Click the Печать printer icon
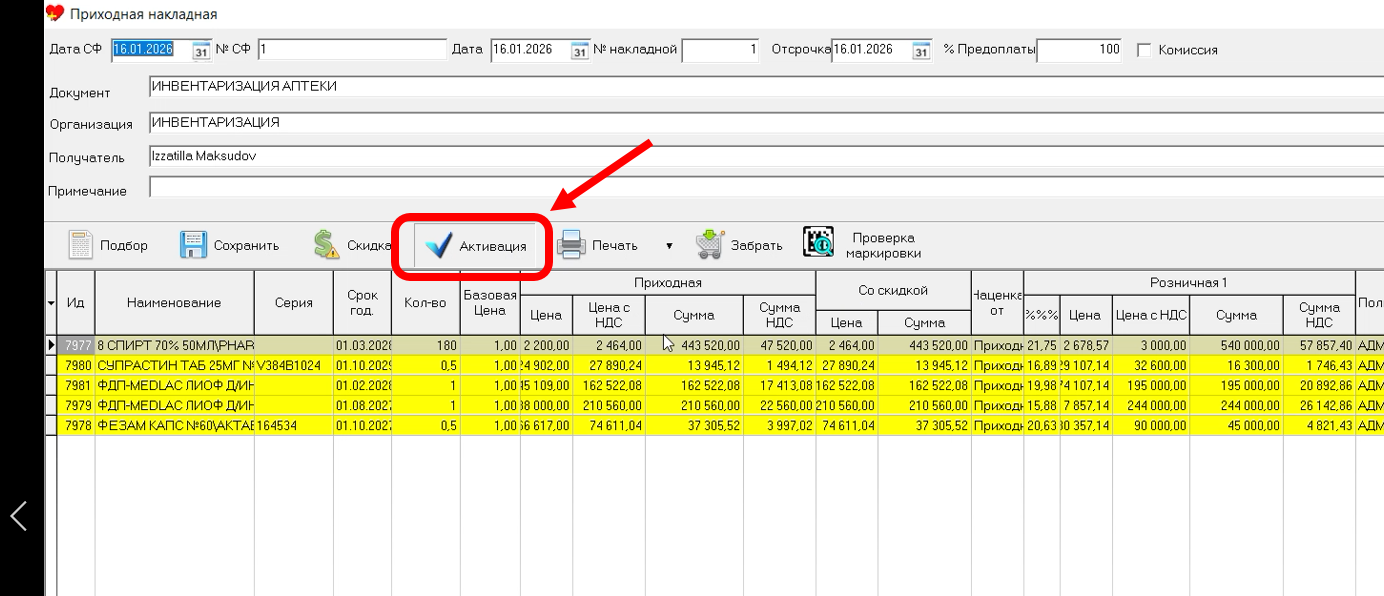 570,245
